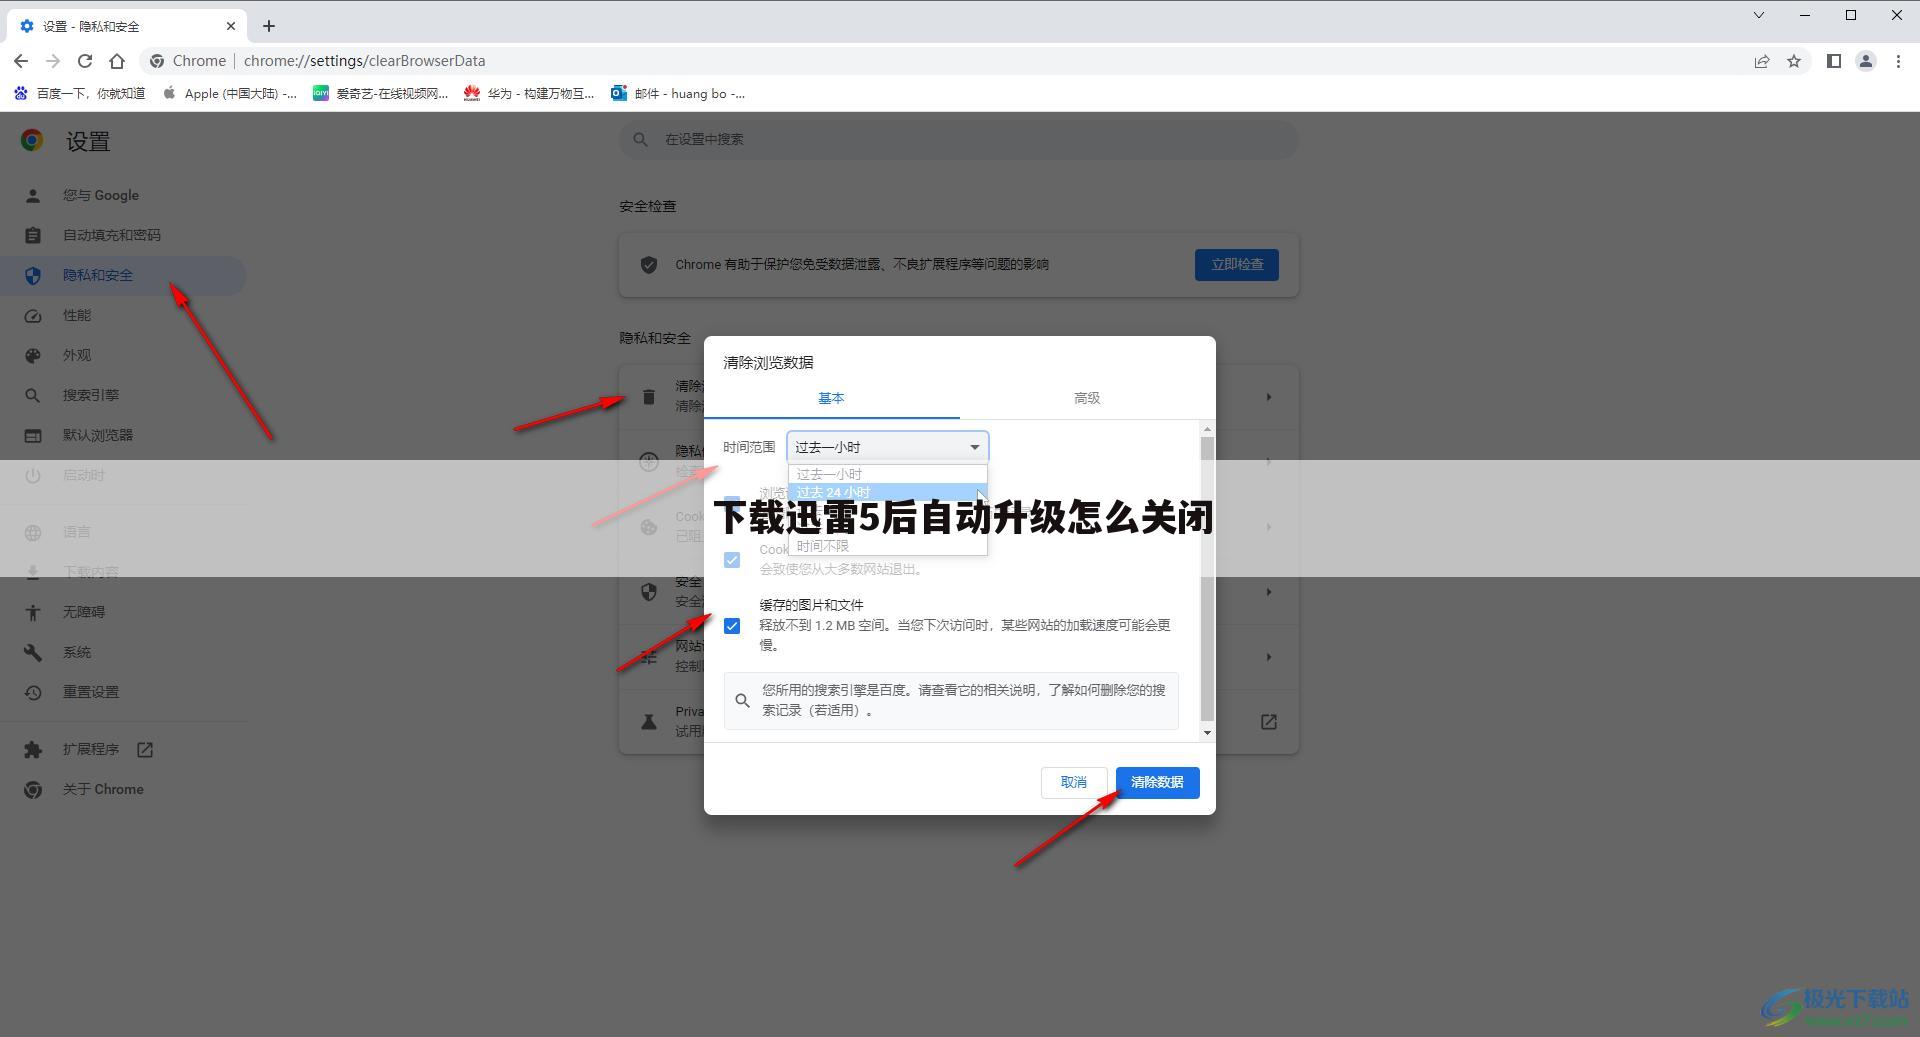Screen dimensions: 1920x1037
Task: Click the 关于 Chrome icon
Action: click(33, 789)
